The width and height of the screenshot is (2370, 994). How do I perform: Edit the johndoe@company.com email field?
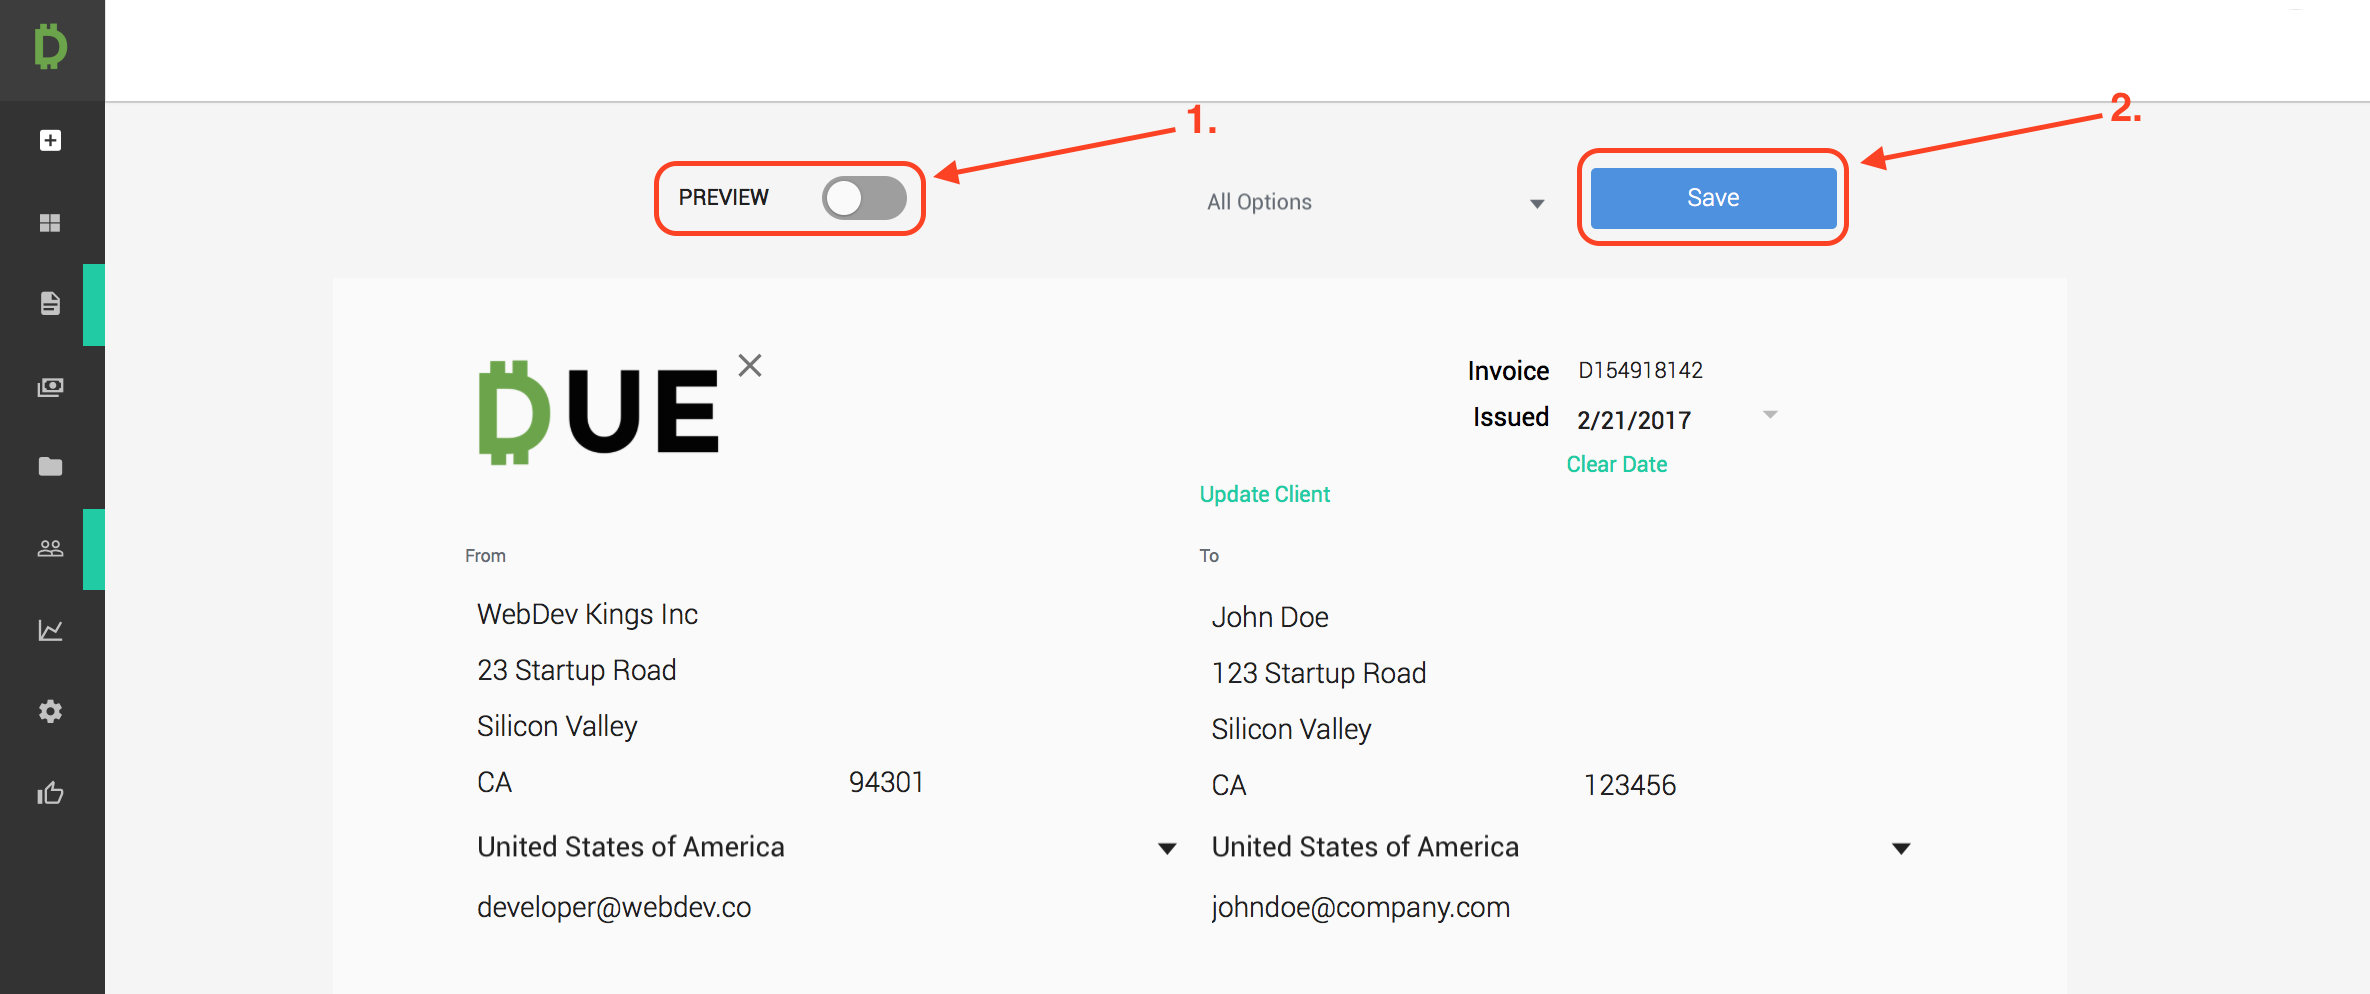point(1360,907)
